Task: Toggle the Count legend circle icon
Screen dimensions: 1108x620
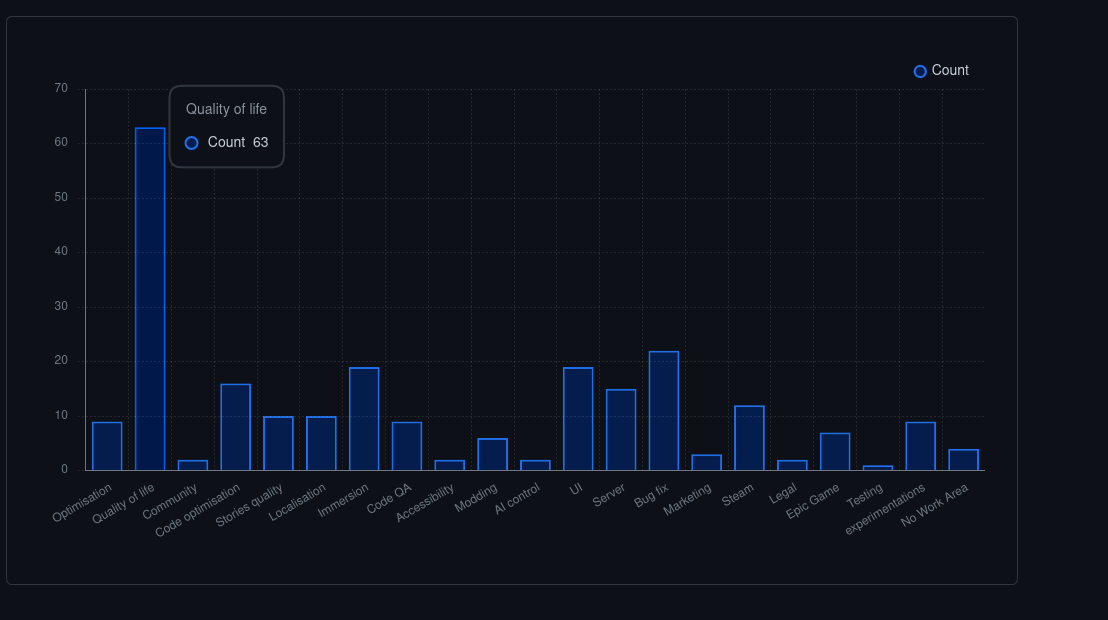Action: click(x=920, y=71)
